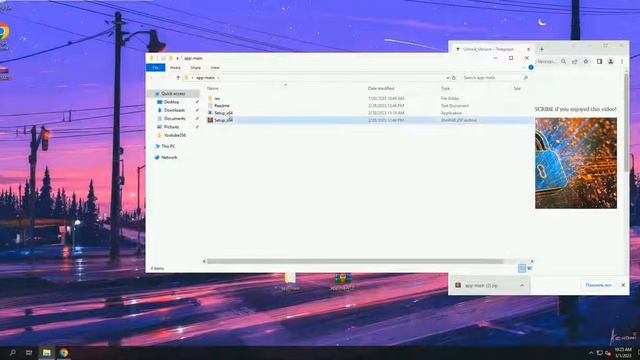
Task: Click the padlock image on webpage
Action: click(x=576, y=163)
